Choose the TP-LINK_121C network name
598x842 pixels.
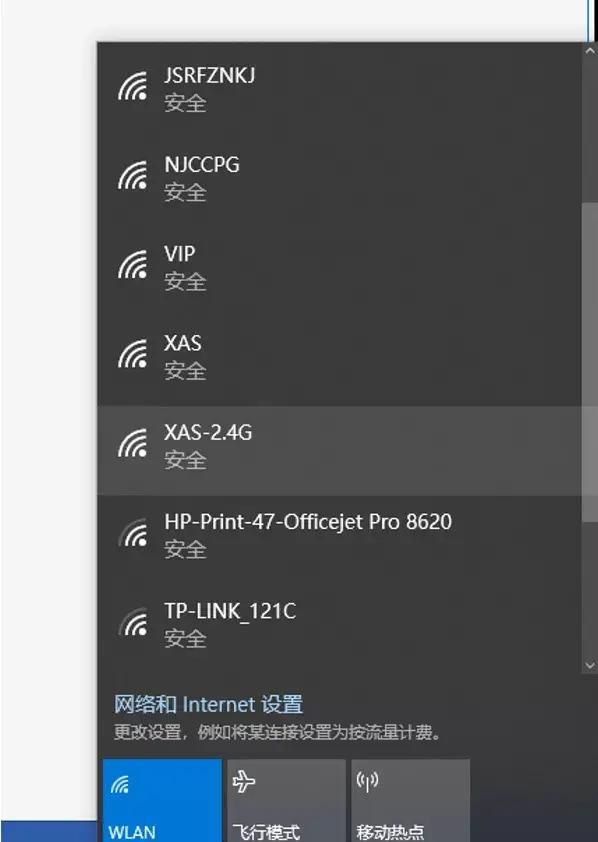pos(230,611)
